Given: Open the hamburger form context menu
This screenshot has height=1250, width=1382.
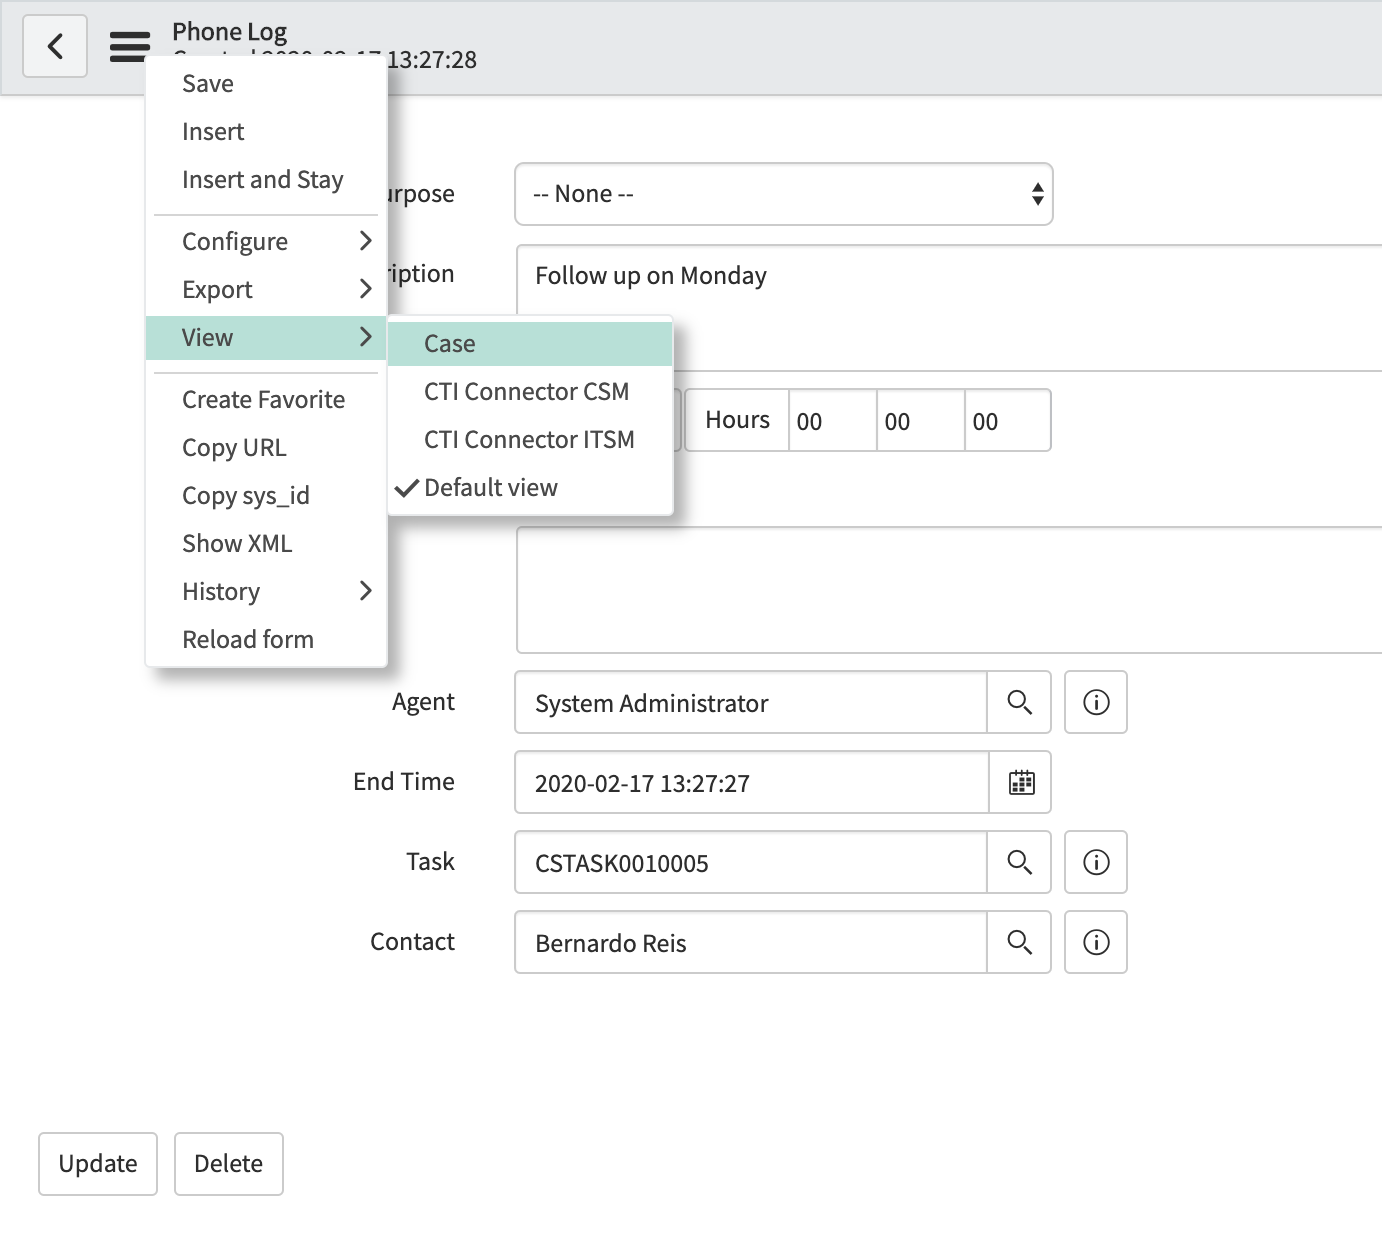Looking at the screenshot, I should 128,46.
